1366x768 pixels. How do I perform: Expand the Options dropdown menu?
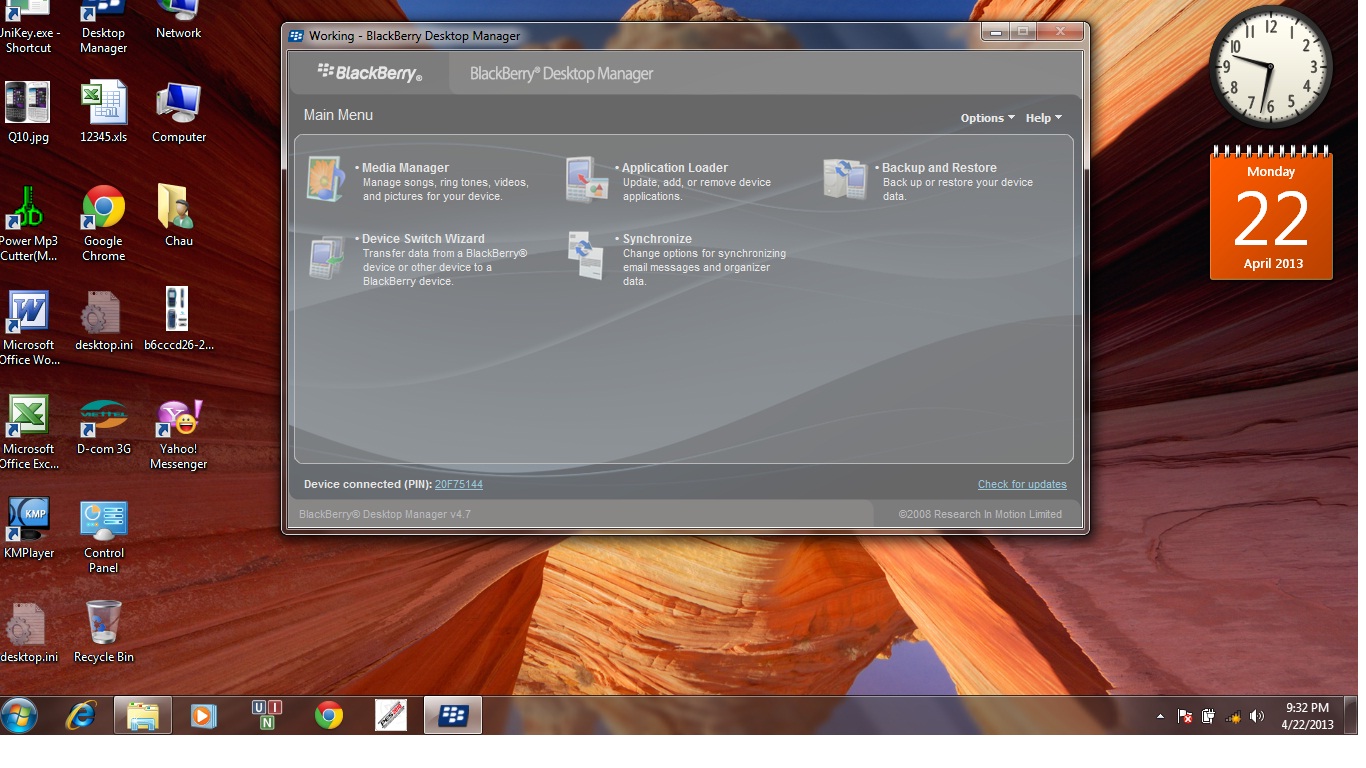[987, 118]
